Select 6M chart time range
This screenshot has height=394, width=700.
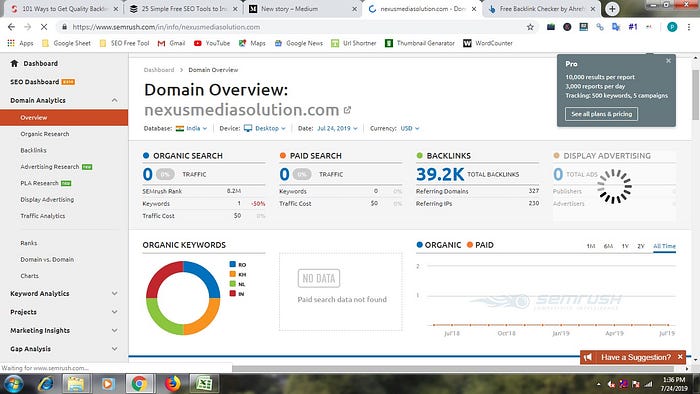[608, 246]
